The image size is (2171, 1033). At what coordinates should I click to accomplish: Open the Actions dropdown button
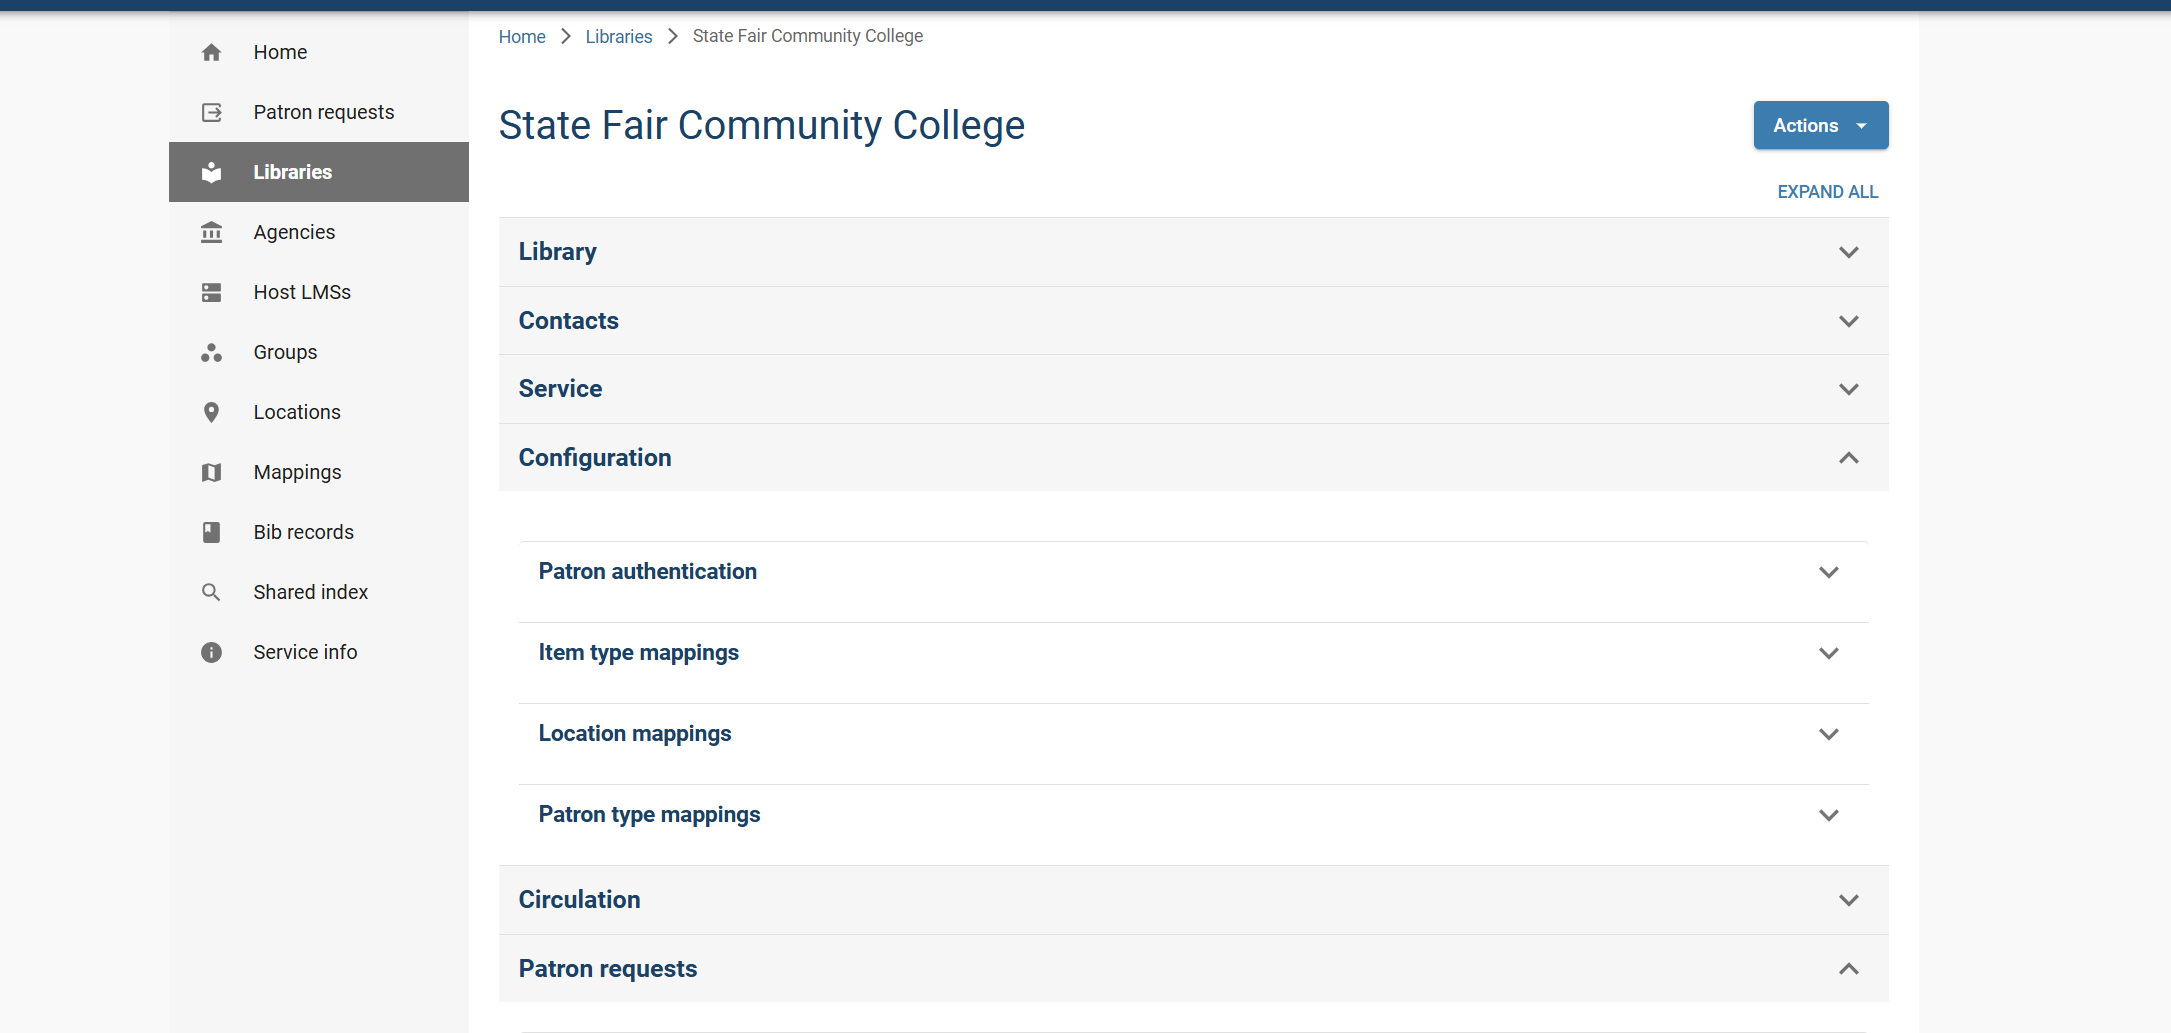pos(1820,125)
